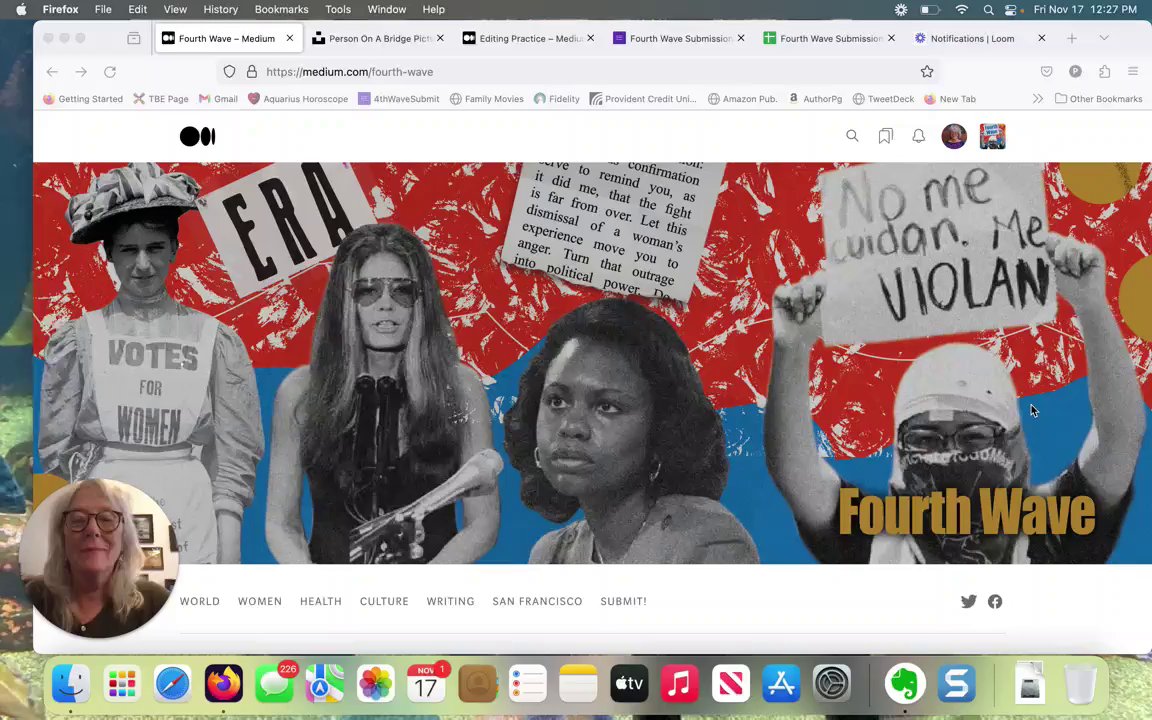
Task: Open Medium reading list bookmarks icon
Action: point(885,136)
